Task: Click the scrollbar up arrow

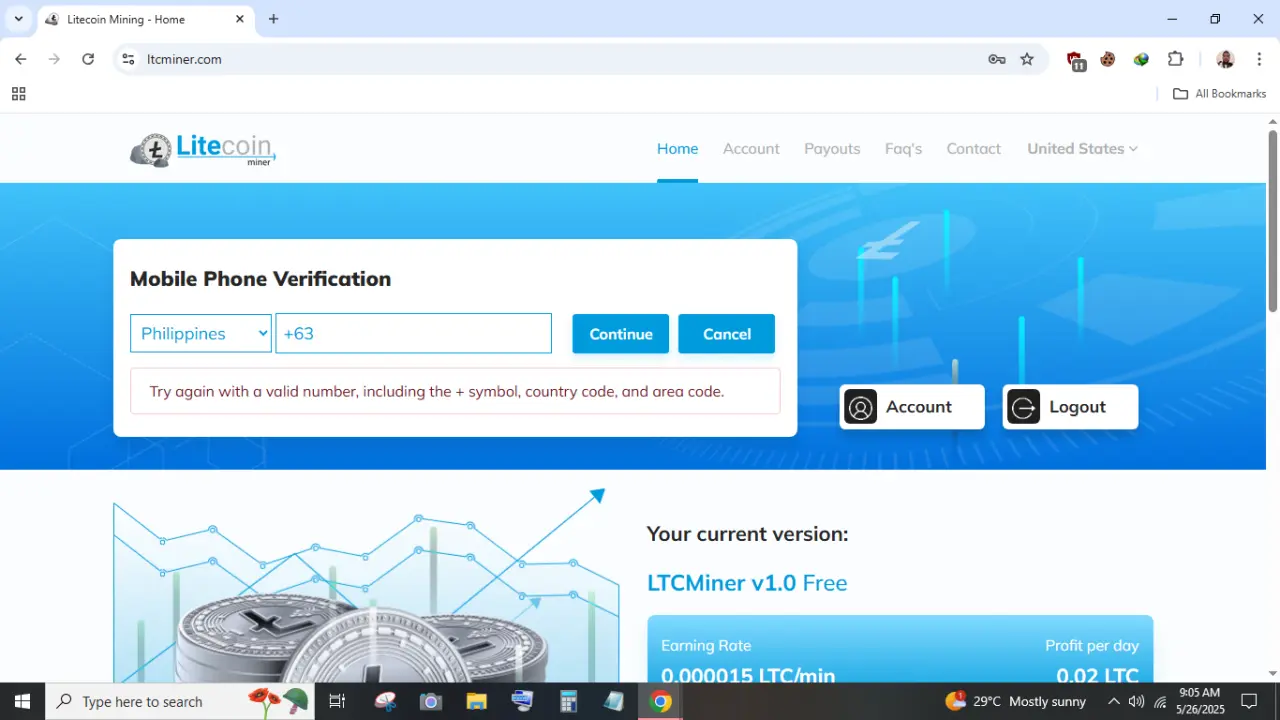Action: click(x=1273, y=121)
